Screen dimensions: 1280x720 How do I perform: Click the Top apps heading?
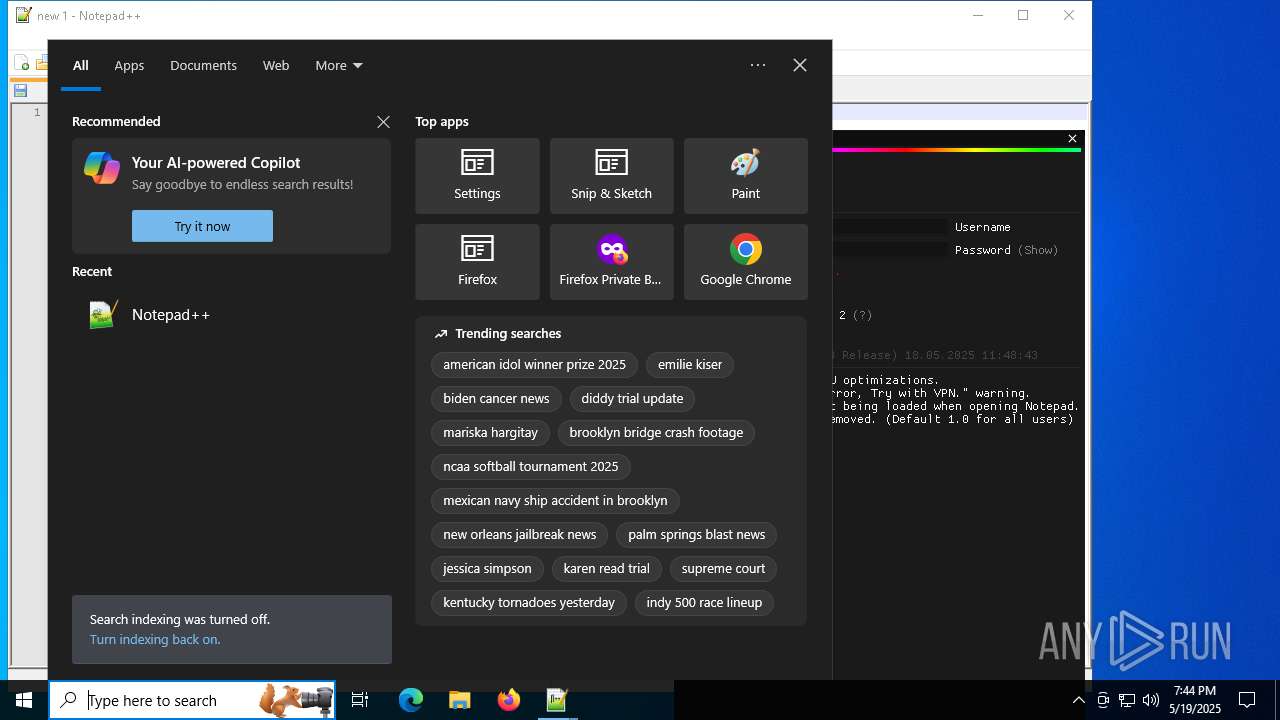[x=442, y=122]
